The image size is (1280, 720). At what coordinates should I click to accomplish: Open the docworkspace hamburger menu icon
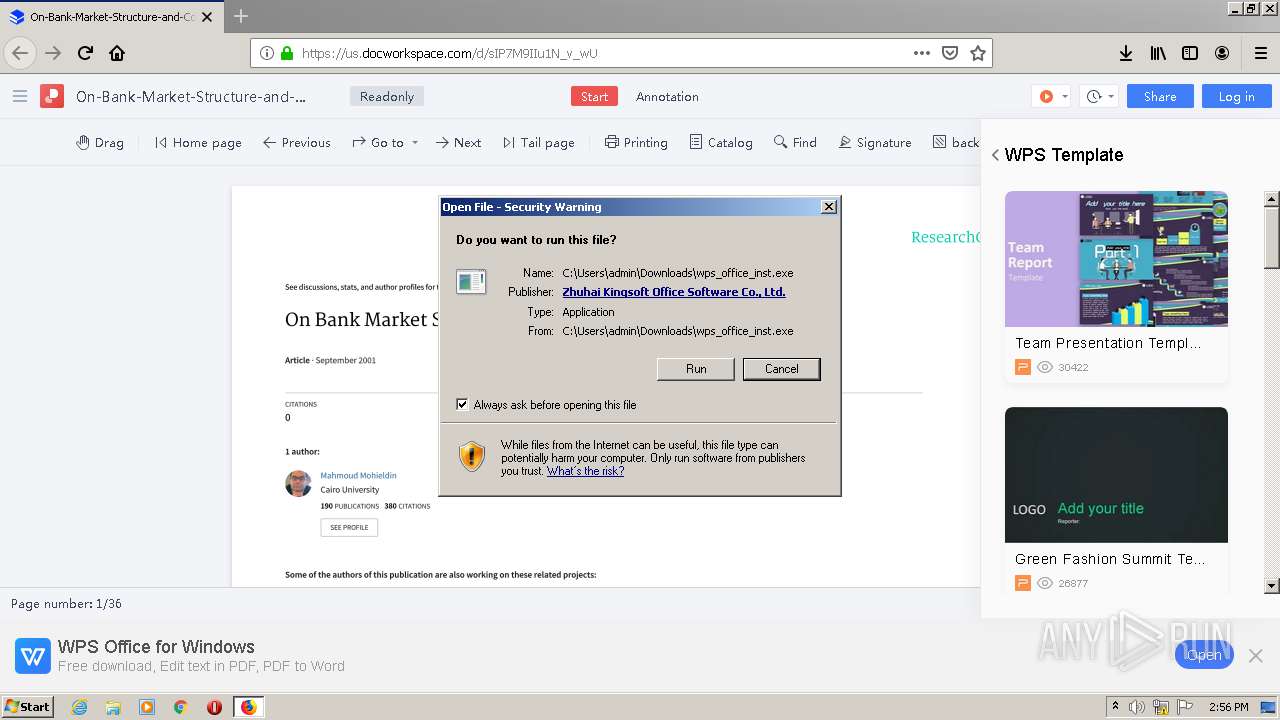point(20,96)
